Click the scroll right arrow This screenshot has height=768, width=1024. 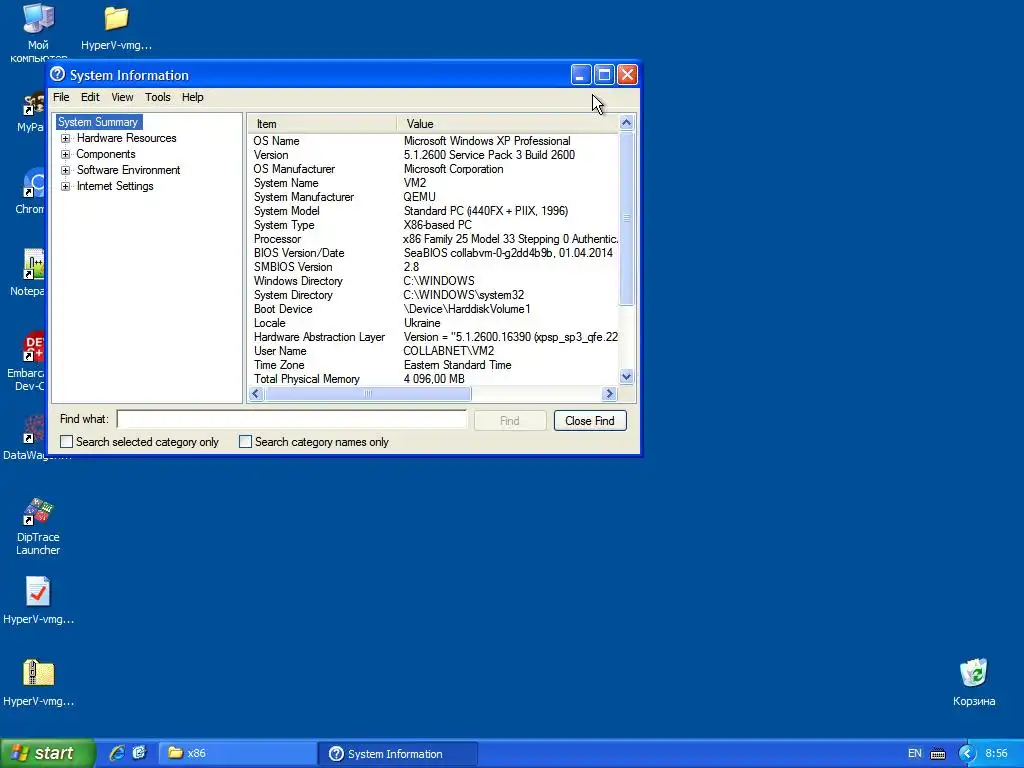point(609,394)
